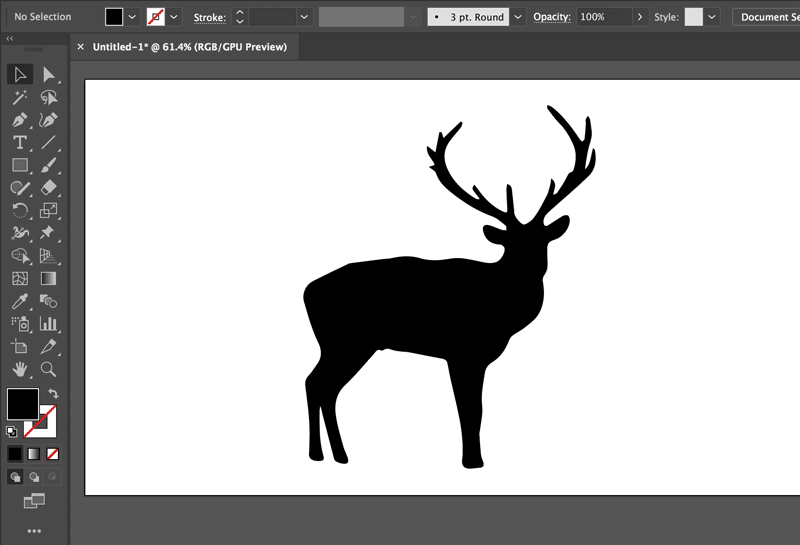The height and width of the screenshot is (545, 800).
Task: Select the Magic Wand tool
Action: point(19,97)
